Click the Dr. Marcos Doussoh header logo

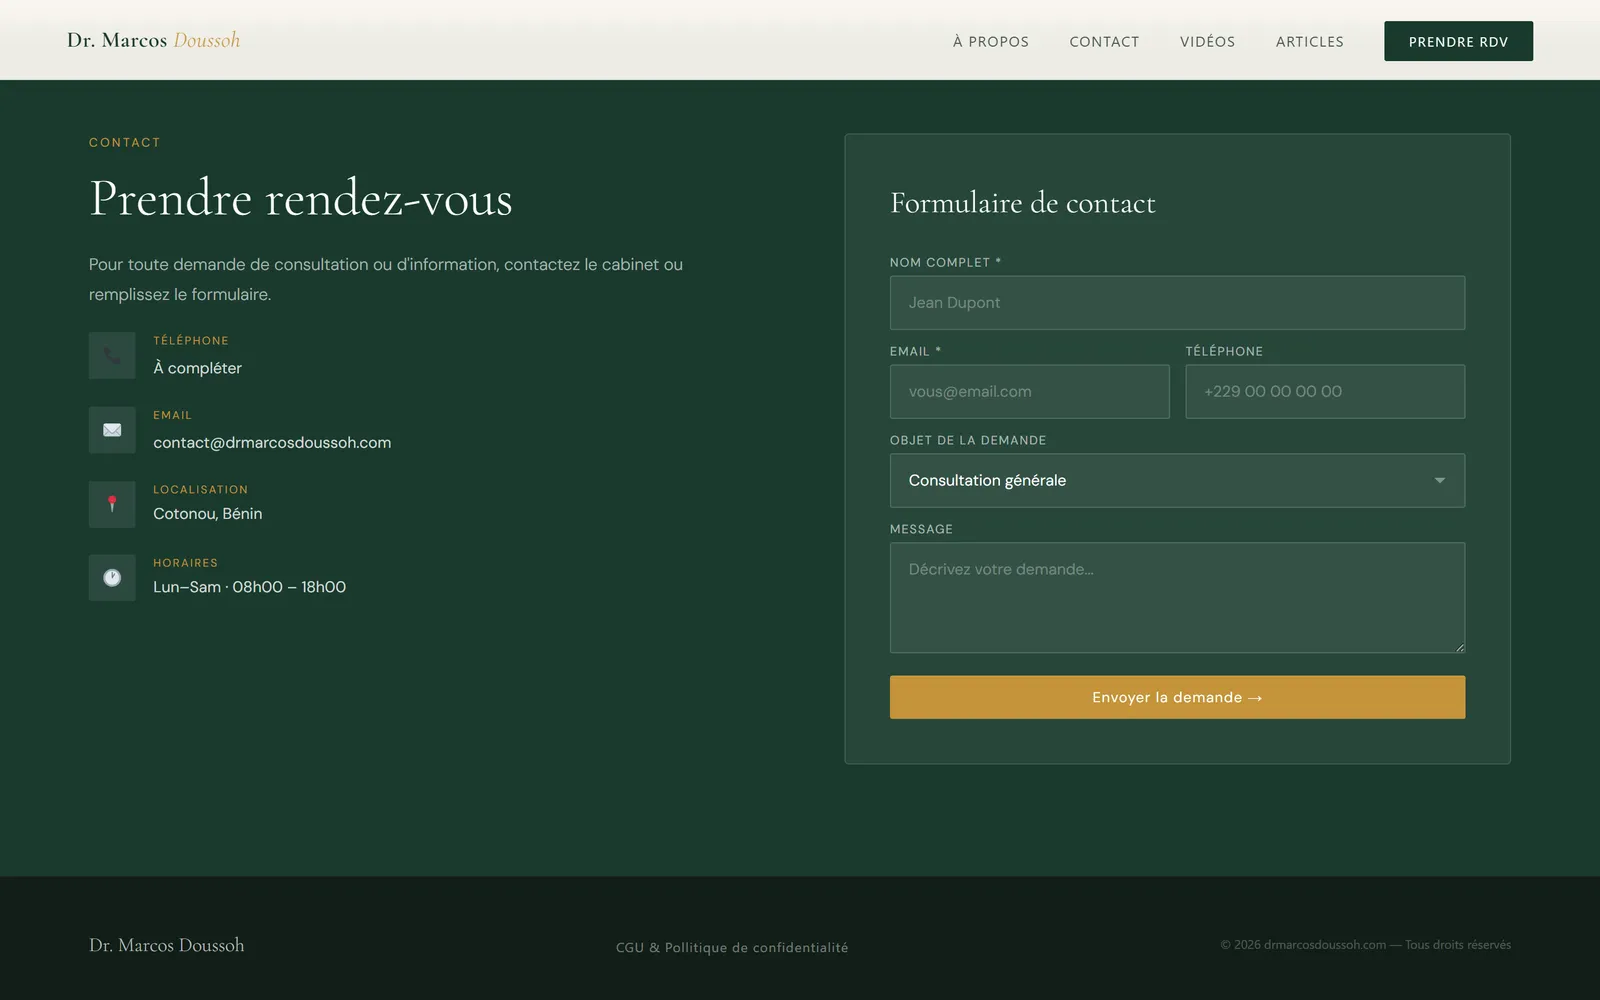pyautogui.click(x=153, y=40)
